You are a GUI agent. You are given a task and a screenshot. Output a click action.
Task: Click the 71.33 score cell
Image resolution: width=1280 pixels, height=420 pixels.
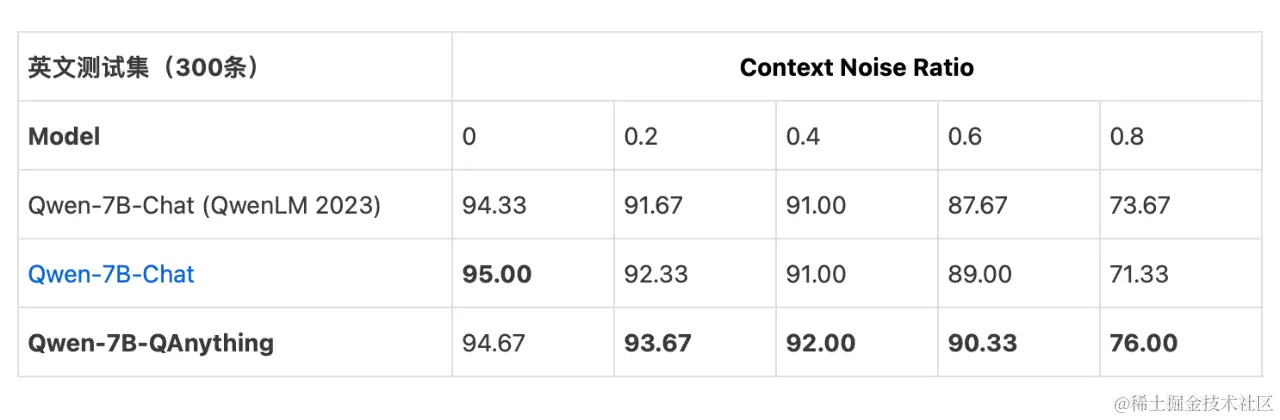click(x=1140, y=274)
